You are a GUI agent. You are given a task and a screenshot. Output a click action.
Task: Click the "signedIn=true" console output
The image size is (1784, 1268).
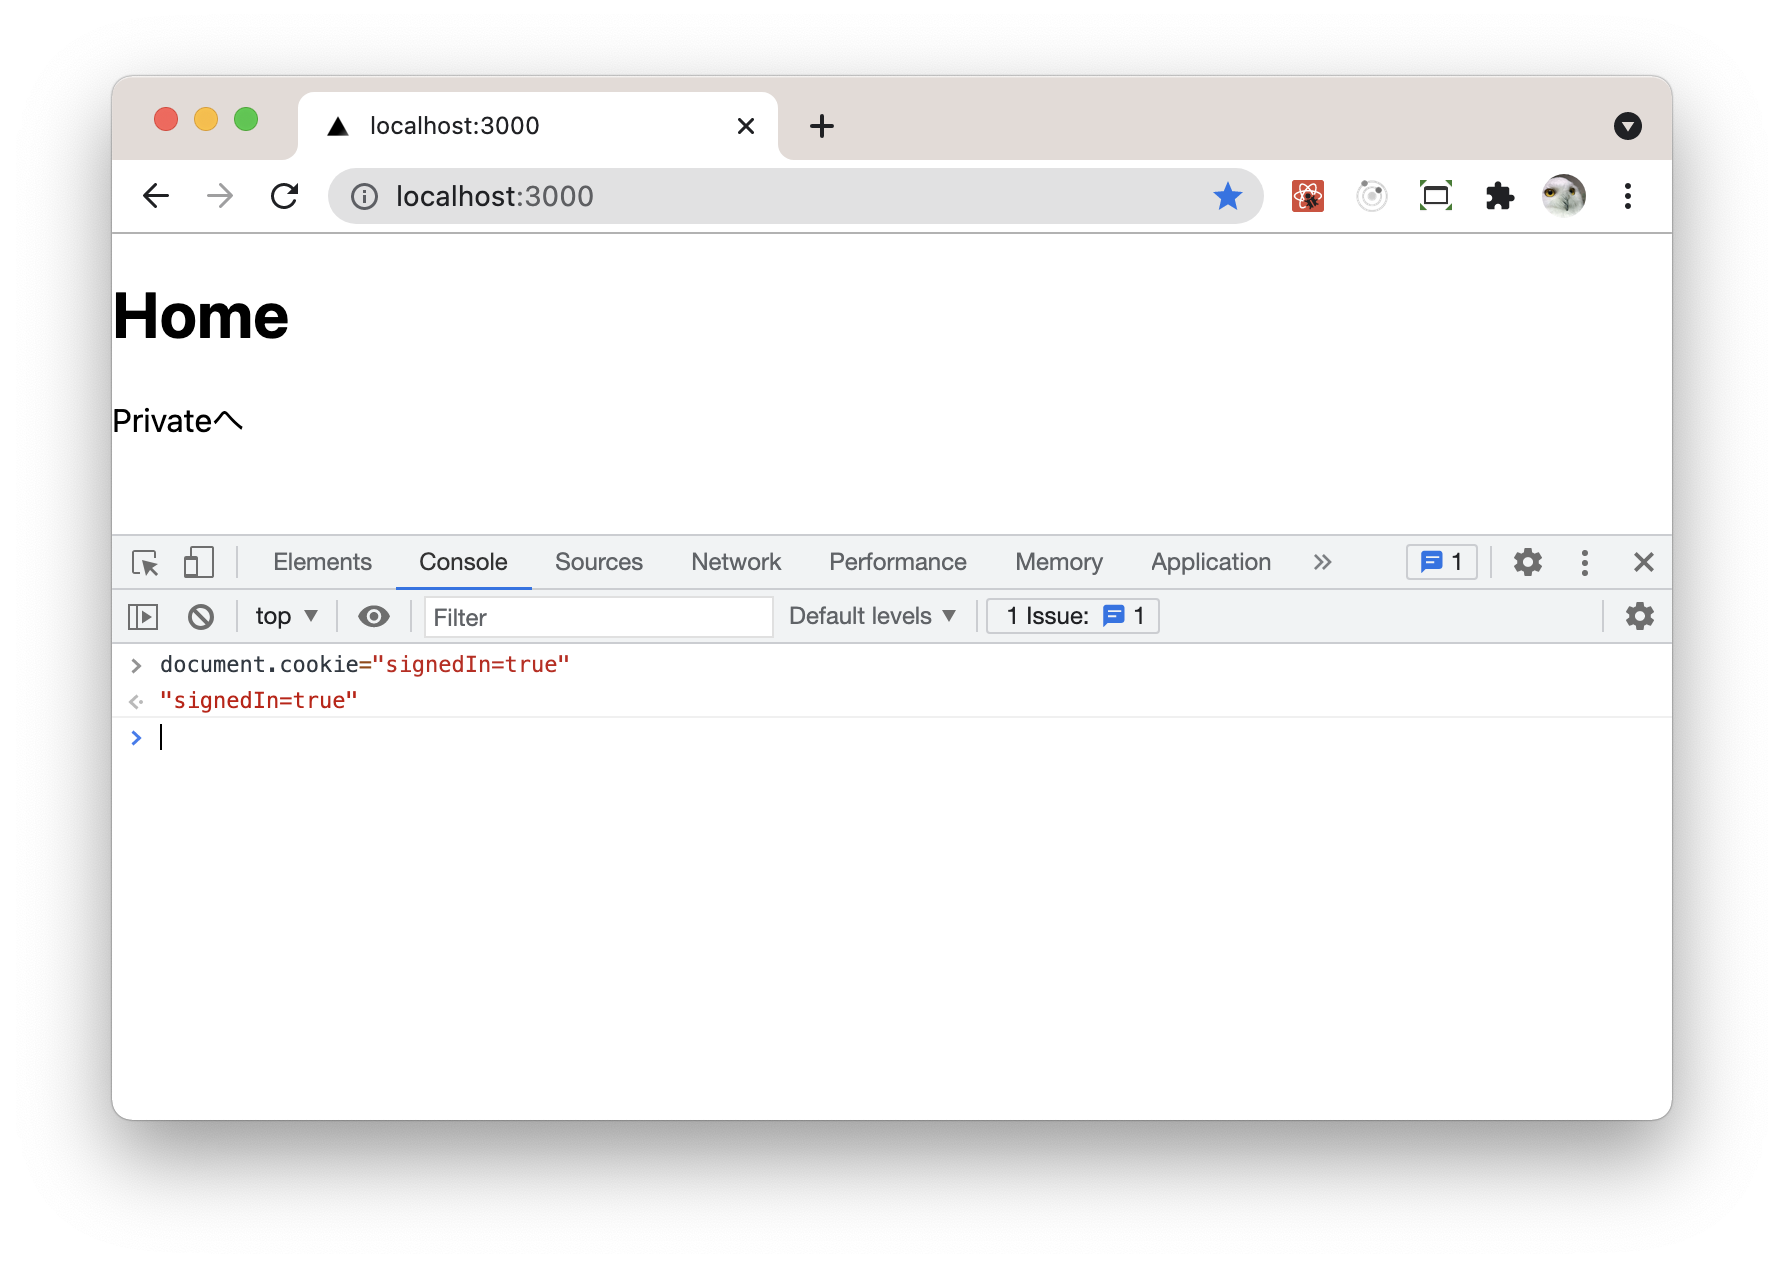(259, 701)
